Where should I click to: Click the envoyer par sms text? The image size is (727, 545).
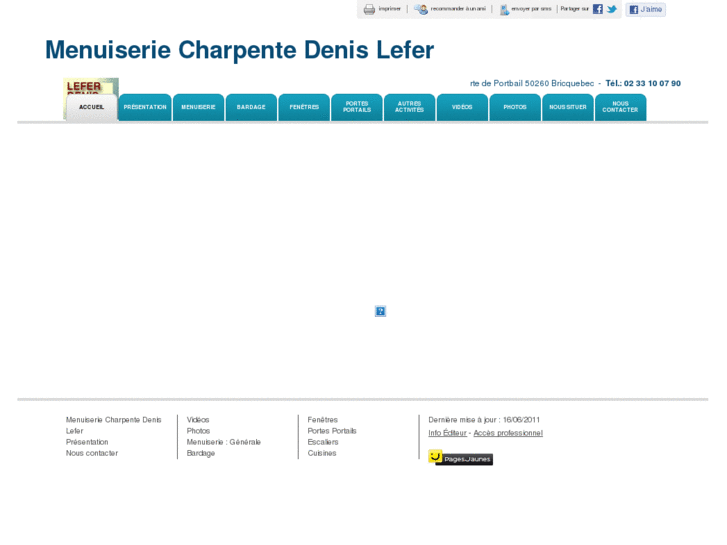[x=531, y=9]
